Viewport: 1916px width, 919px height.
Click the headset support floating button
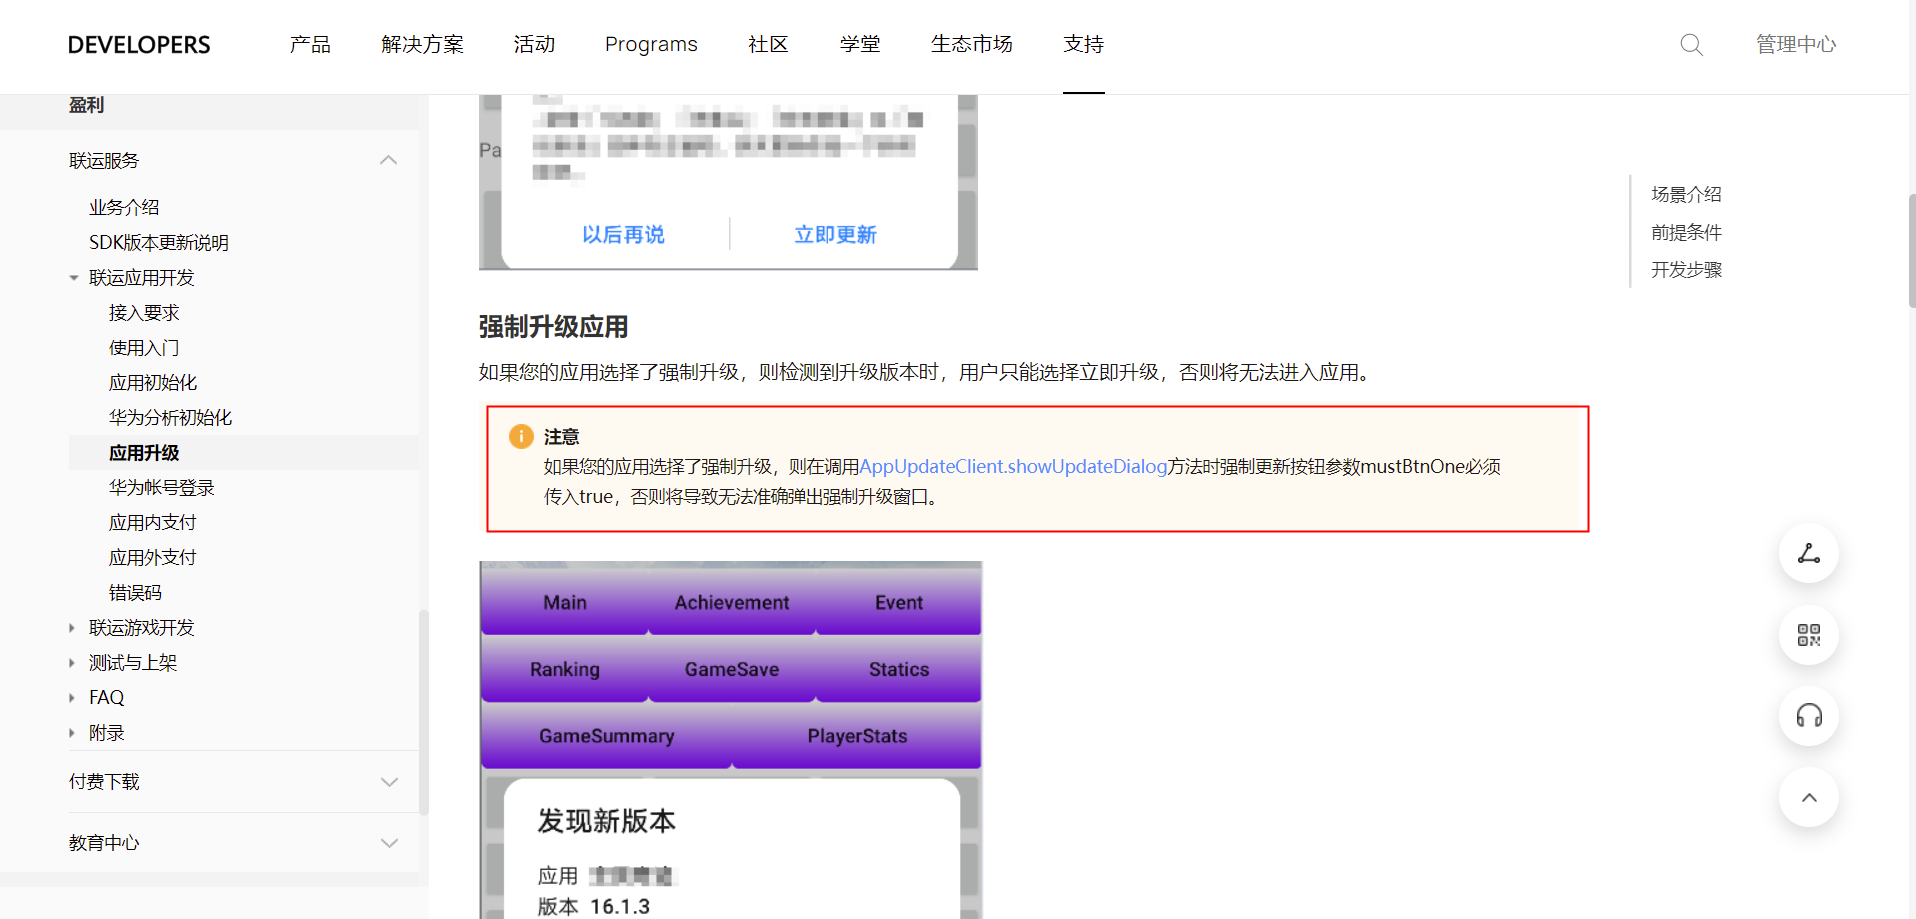(1809, 716)
